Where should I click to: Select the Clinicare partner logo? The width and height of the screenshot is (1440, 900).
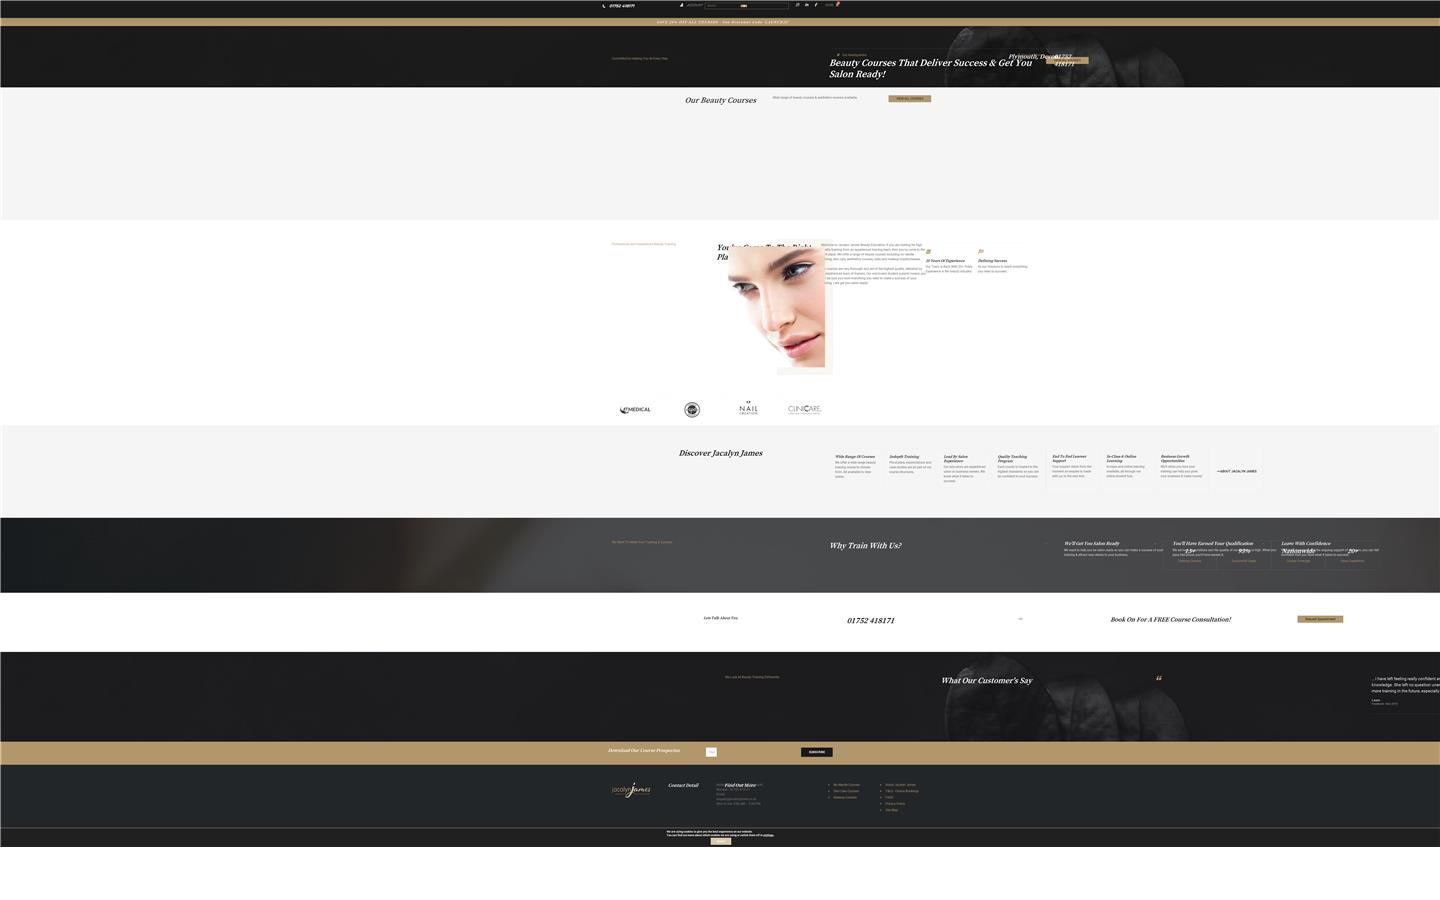click(804, 409)
